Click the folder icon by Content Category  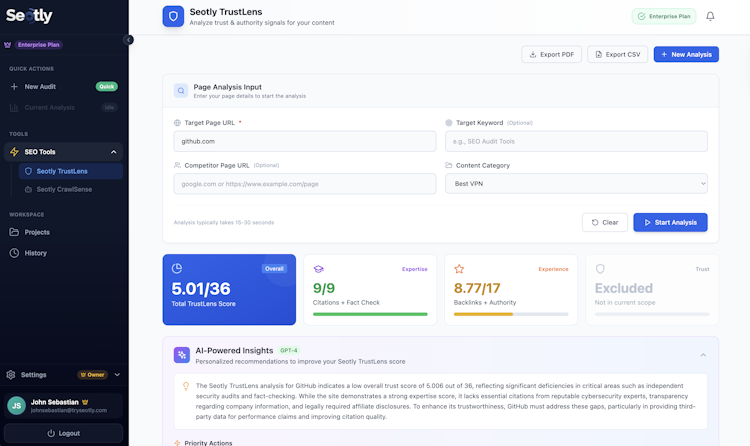coord(449,165)
